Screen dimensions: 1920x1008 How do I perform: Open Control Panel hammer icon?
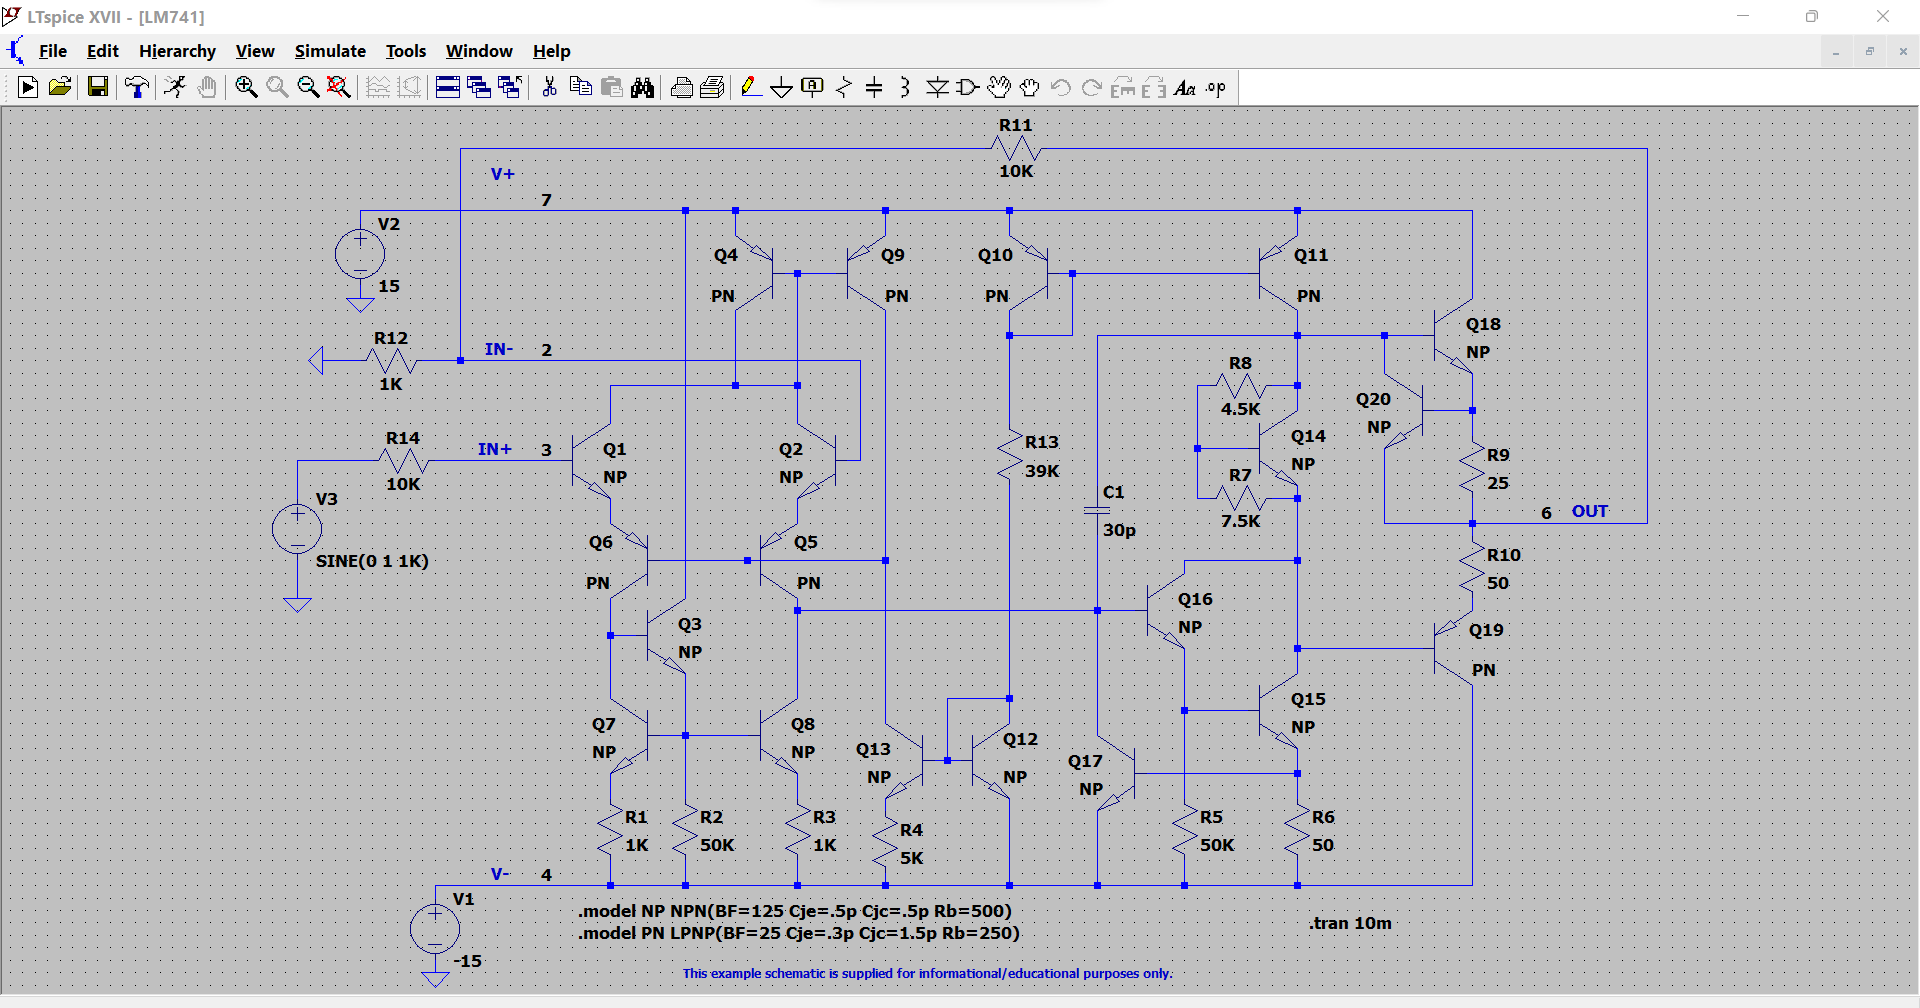[x=136, y=88]
